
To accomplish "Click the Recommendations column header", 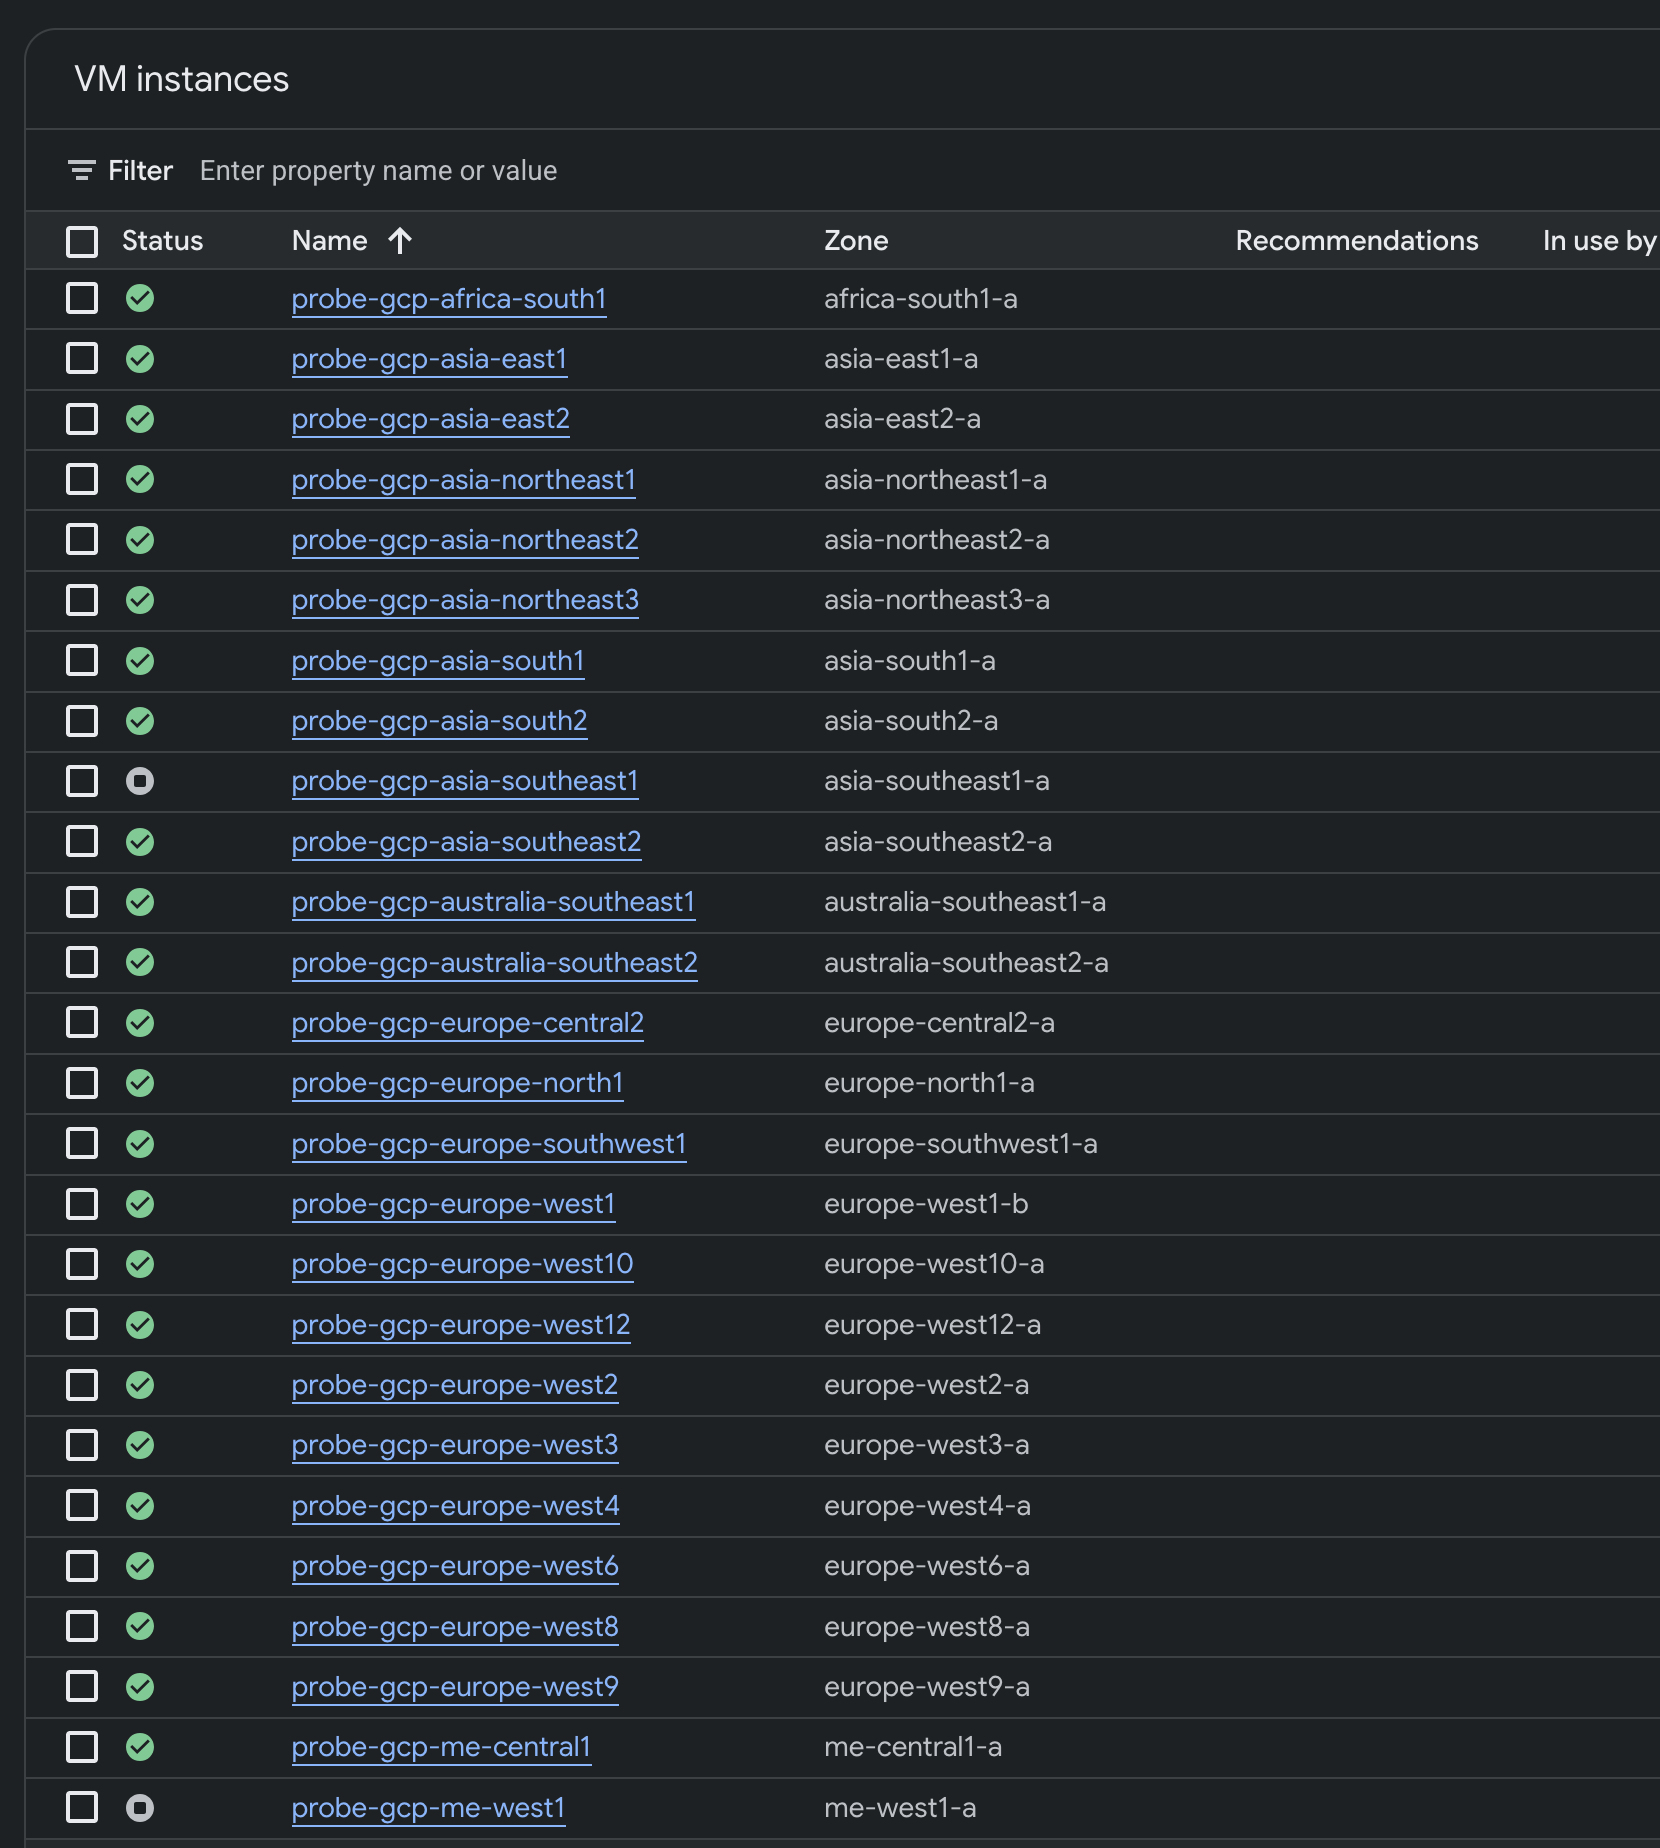I will 1356,241.
